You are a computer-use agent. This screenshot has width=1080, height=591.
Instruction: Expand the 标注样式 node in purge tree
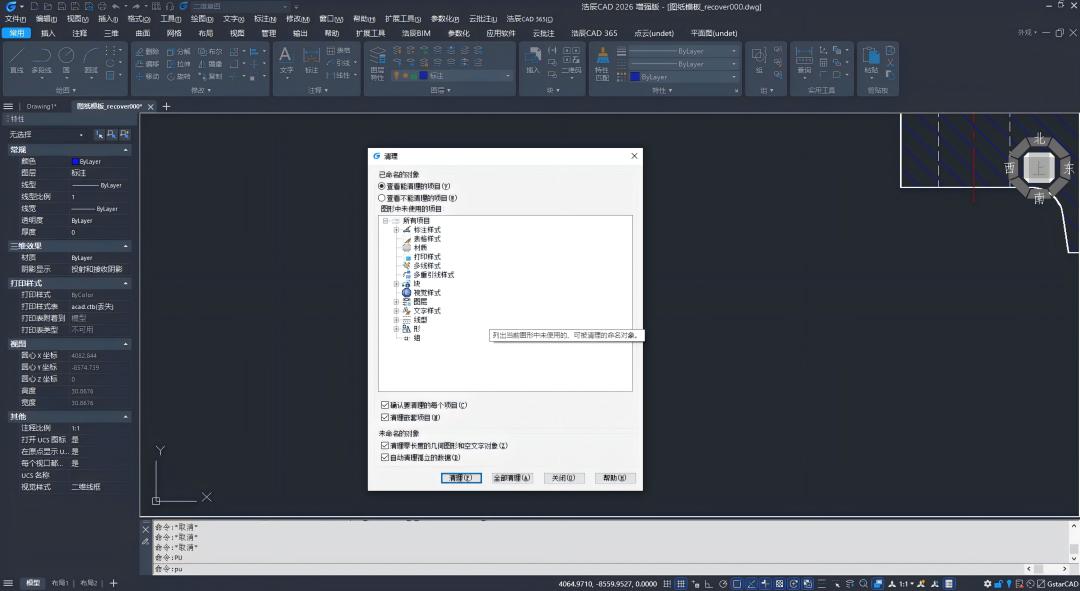[x=396, y=230]
